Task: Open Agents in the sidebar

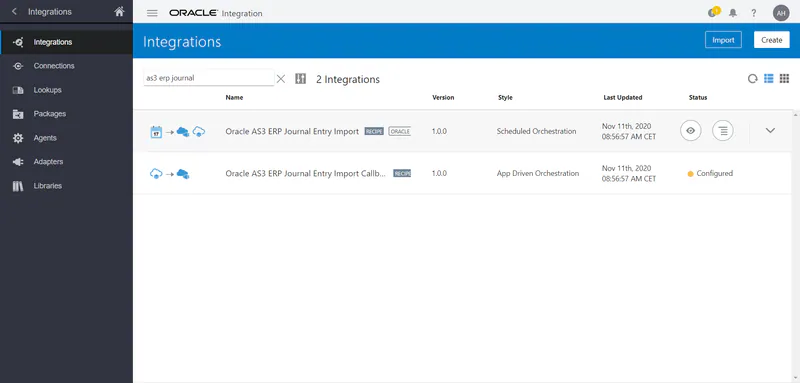Action: click(66, 138)
